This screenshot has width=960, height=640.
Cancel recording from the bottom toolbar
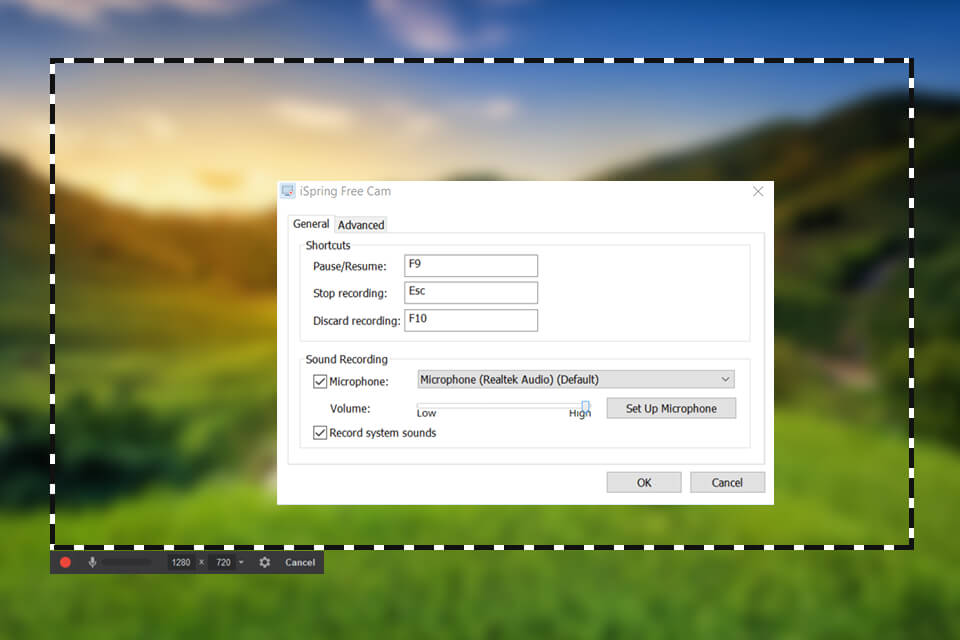pyautogui.click(x=300, y=562)
